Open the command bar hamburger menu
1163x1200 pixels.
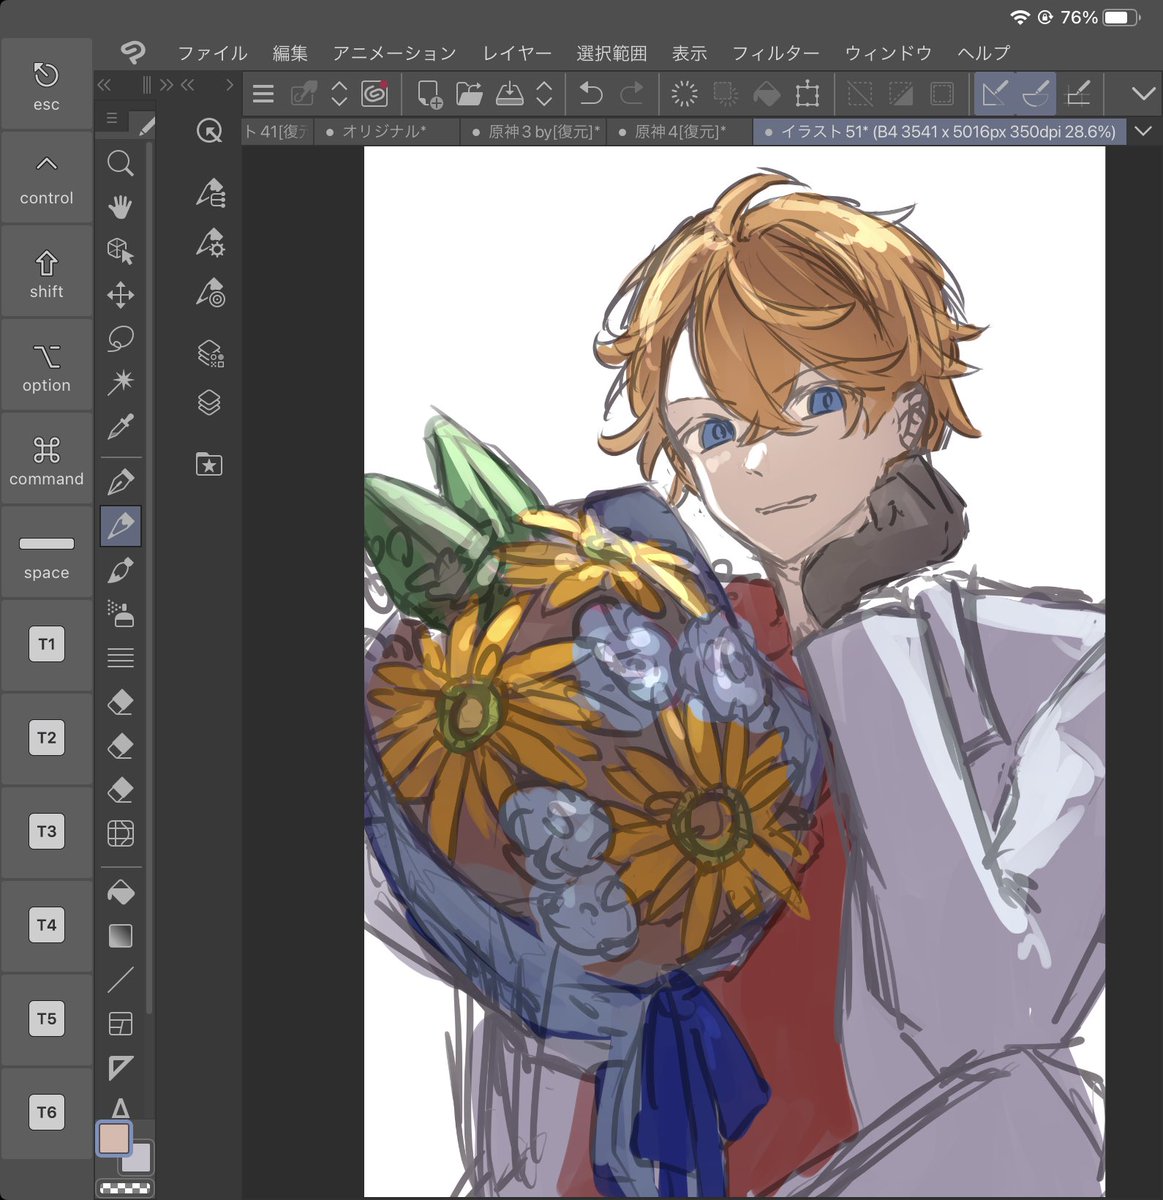[x=264, y=95]
